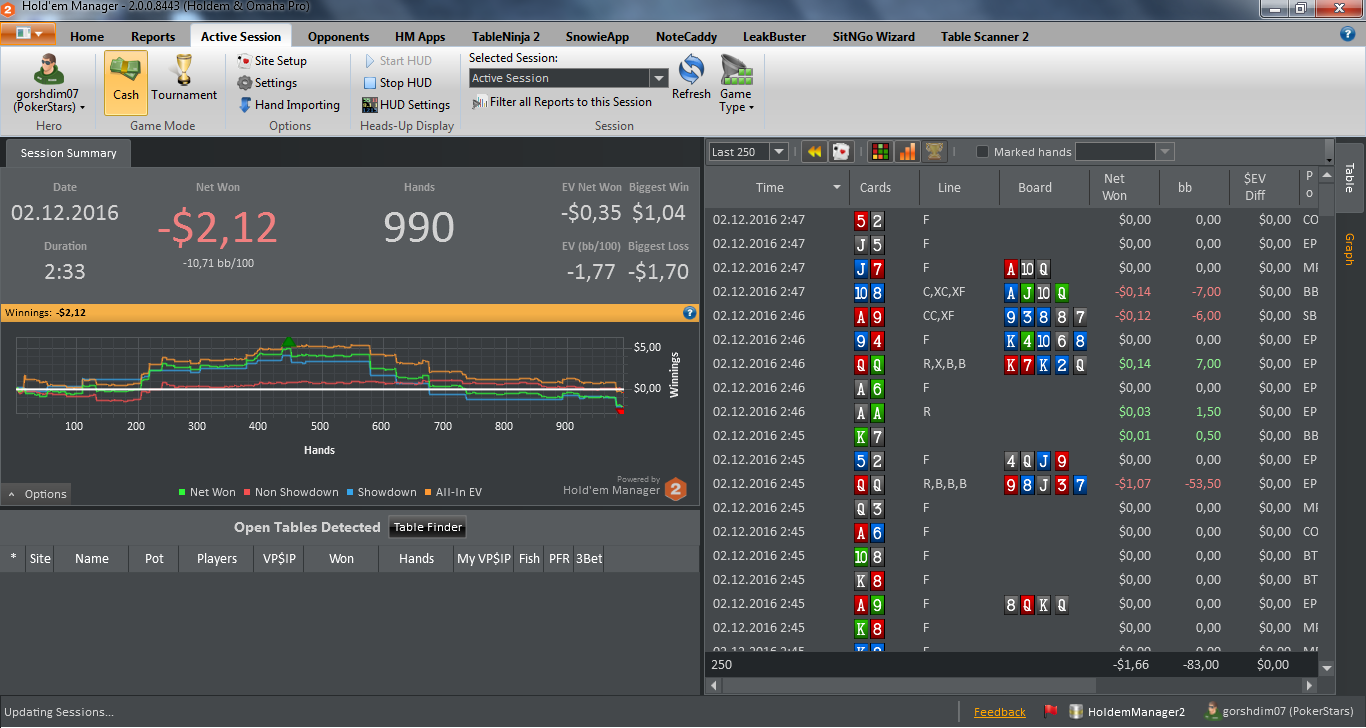Toggle the Marked hands checkbox

click(x=982, y=152)
